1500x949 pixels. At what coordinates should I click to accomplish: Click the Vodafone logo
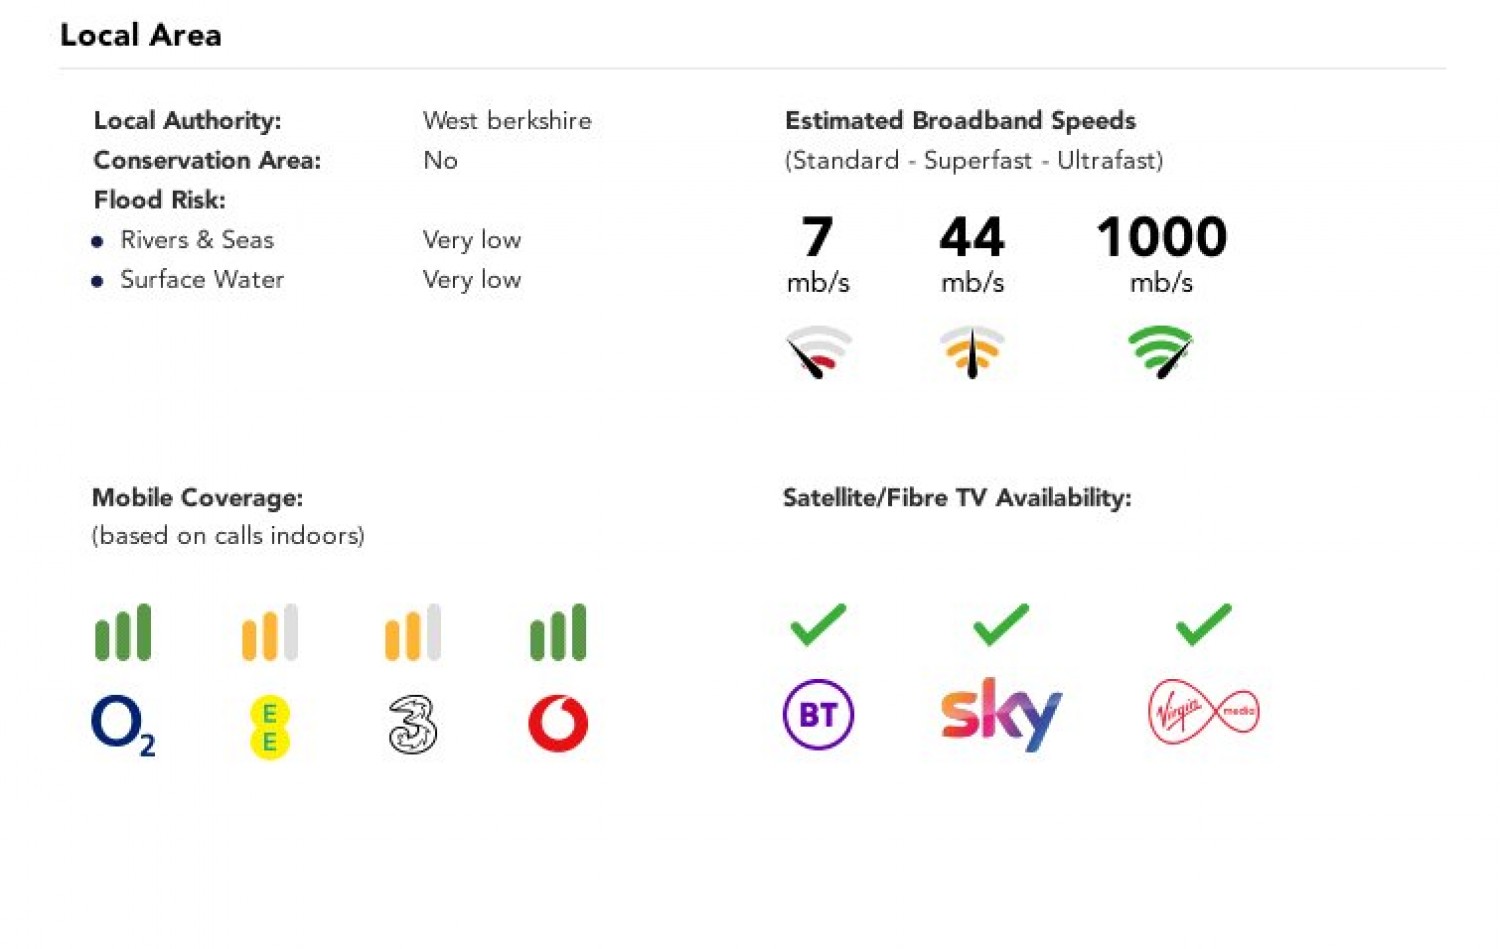click(558, 723)
